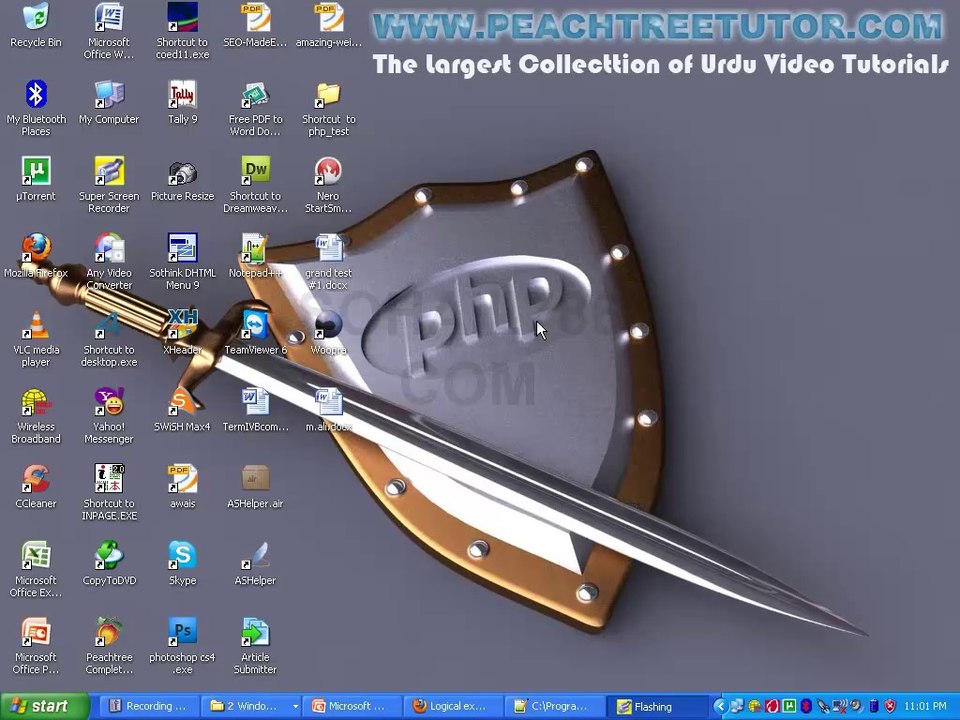Select the Picture Resize icon
The height and width of the screenshot is (720, 960).
pos(182,179)
